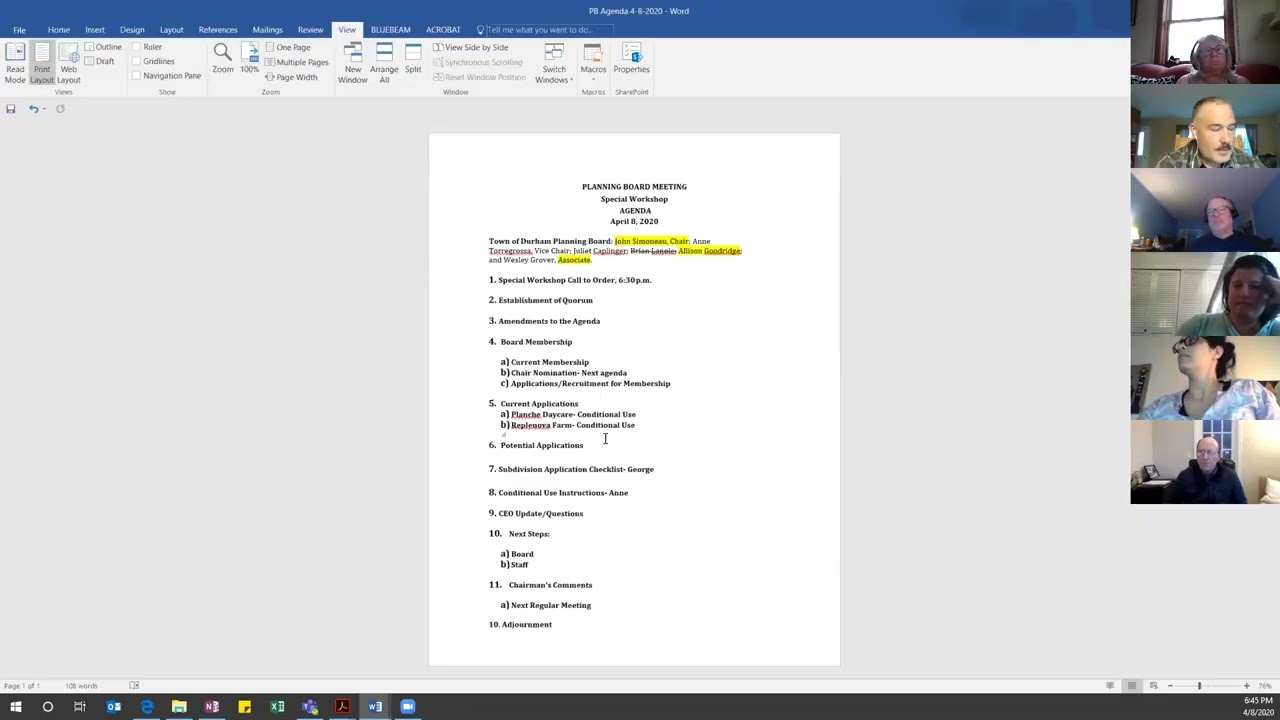Click the 108 words count
The width and height of the screenshot is (1280, 720).
click(81, 686)
